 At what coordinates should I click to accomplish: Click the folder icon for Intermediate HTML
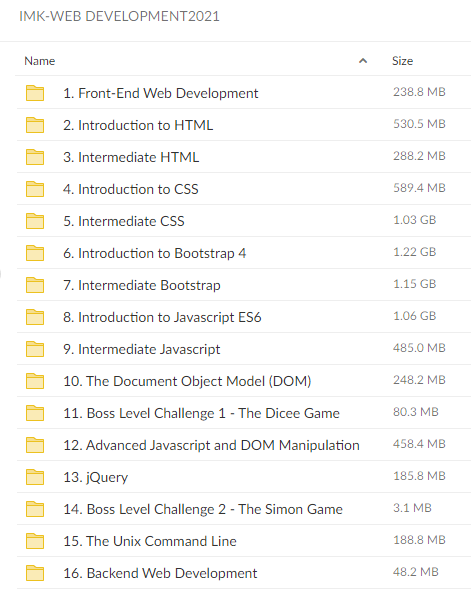point(35,157)
